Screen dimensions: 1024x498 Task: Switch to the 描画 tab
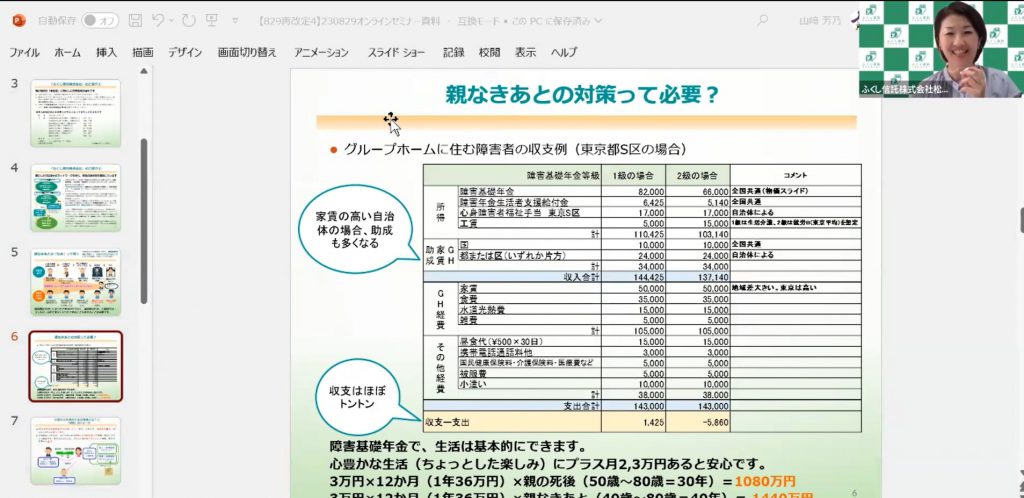tap(142, 53)
